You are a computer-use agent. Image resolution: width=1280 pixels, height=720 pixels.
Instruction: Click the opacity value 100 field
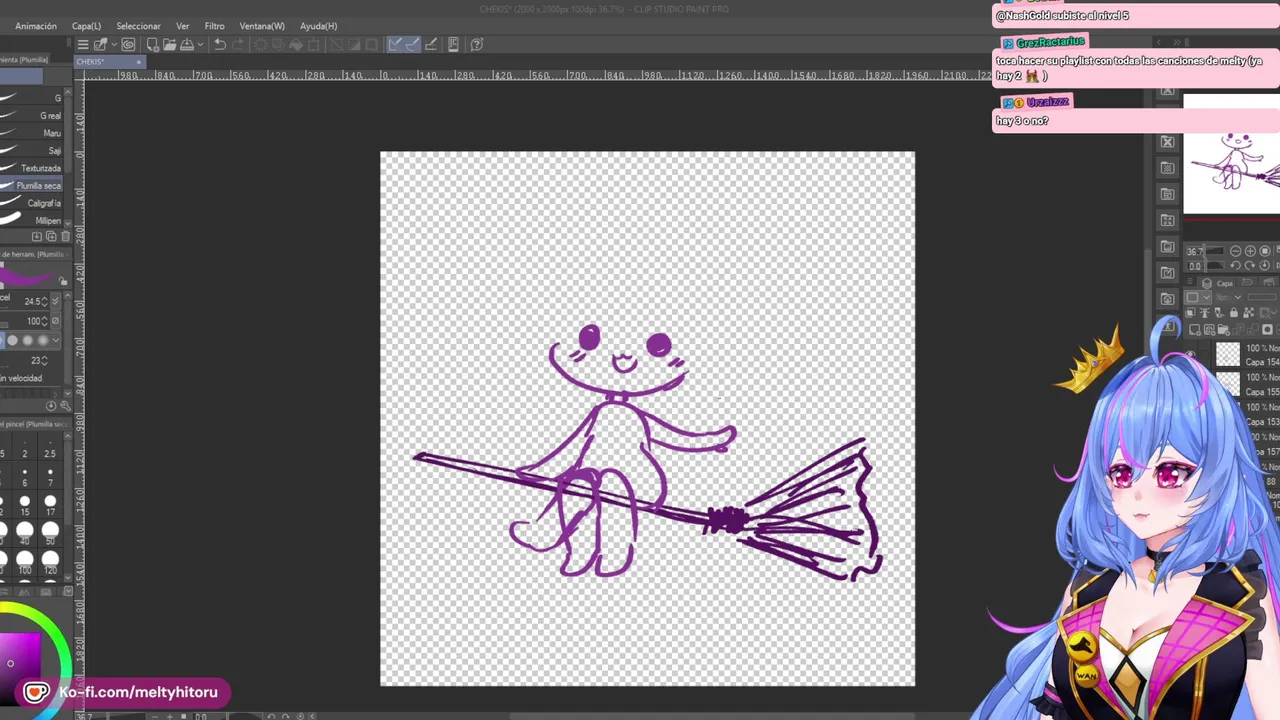[x=36, y=321]
